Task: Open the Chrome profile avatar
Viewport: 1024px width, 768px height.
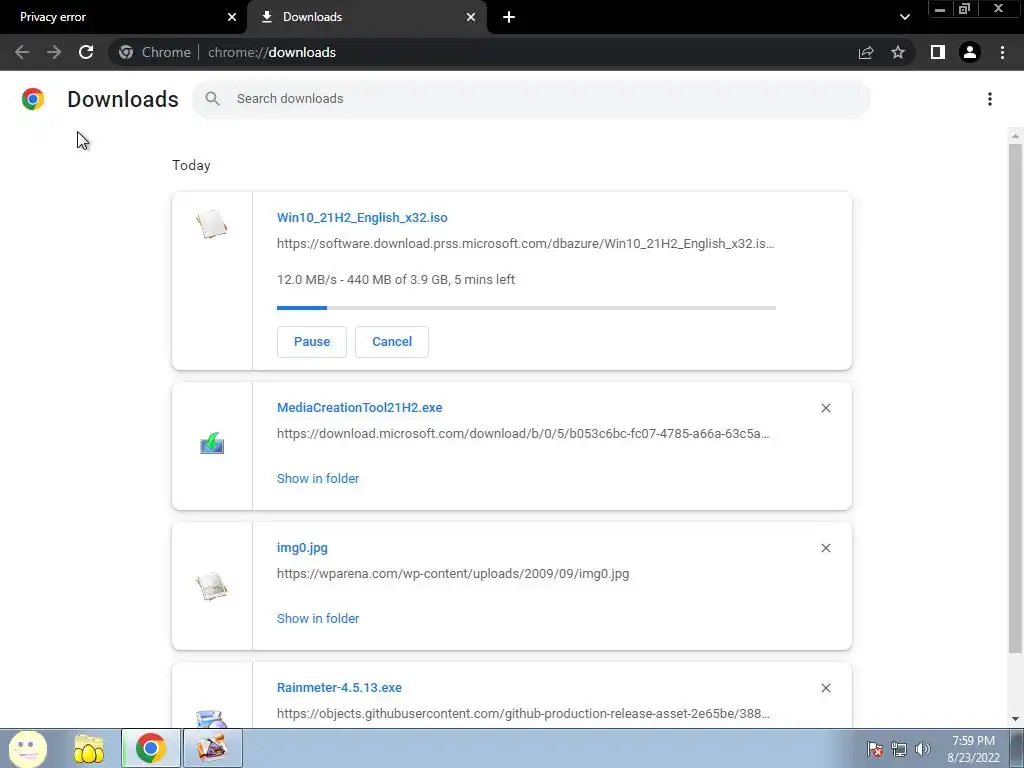Action: 970,52
